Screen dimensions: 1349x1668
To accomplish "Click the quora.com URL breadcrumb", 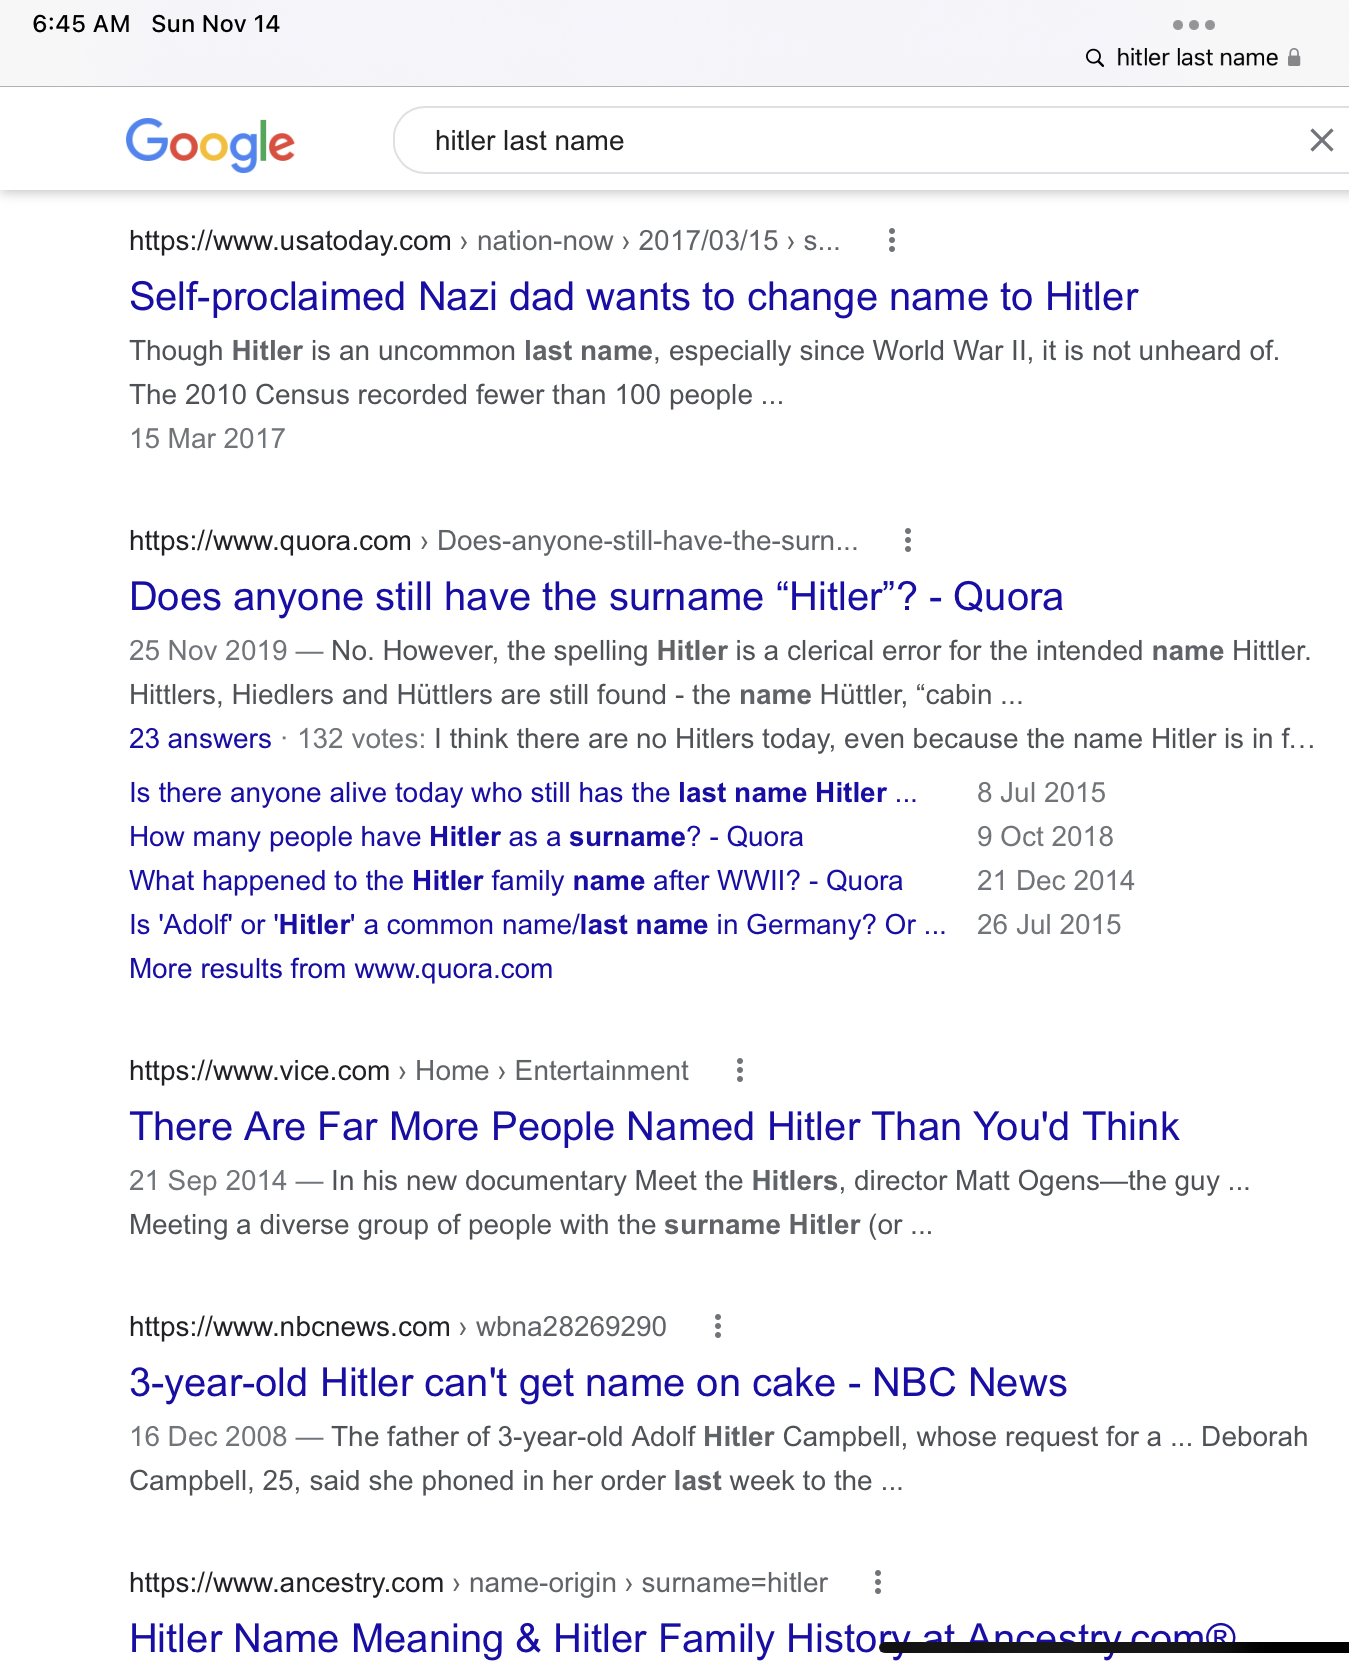I will pyautogui.click(x=494, y=541).
